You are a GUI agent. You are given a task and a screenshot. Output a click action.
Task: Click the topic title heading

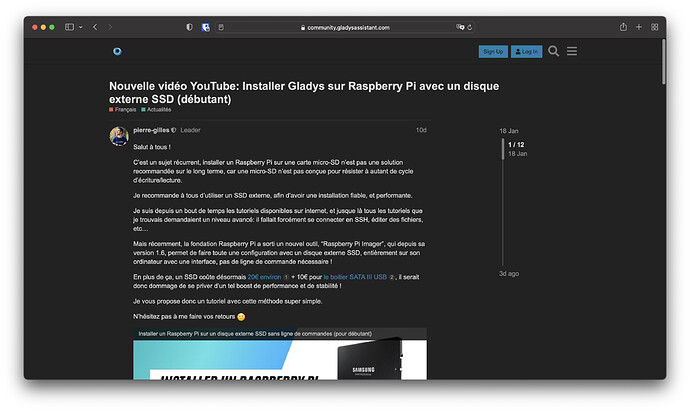(304, 92)
